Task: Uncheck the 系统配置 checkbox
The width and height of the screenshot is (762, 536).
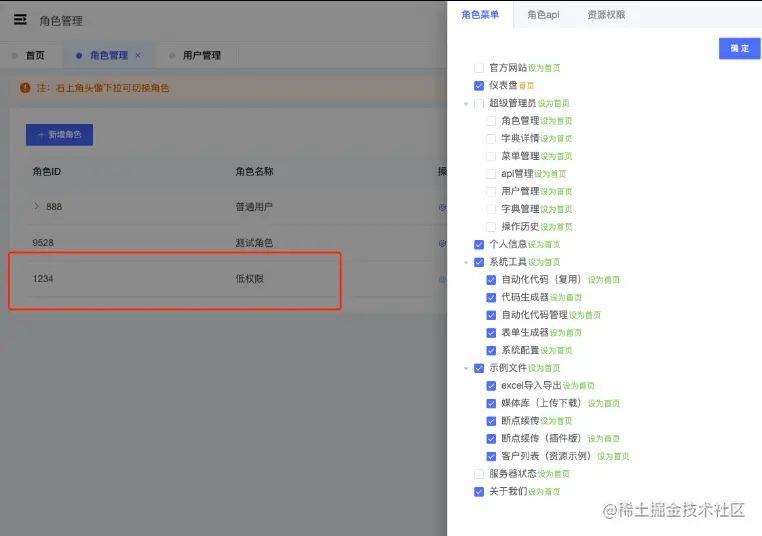Action: (x=491, y=350)
